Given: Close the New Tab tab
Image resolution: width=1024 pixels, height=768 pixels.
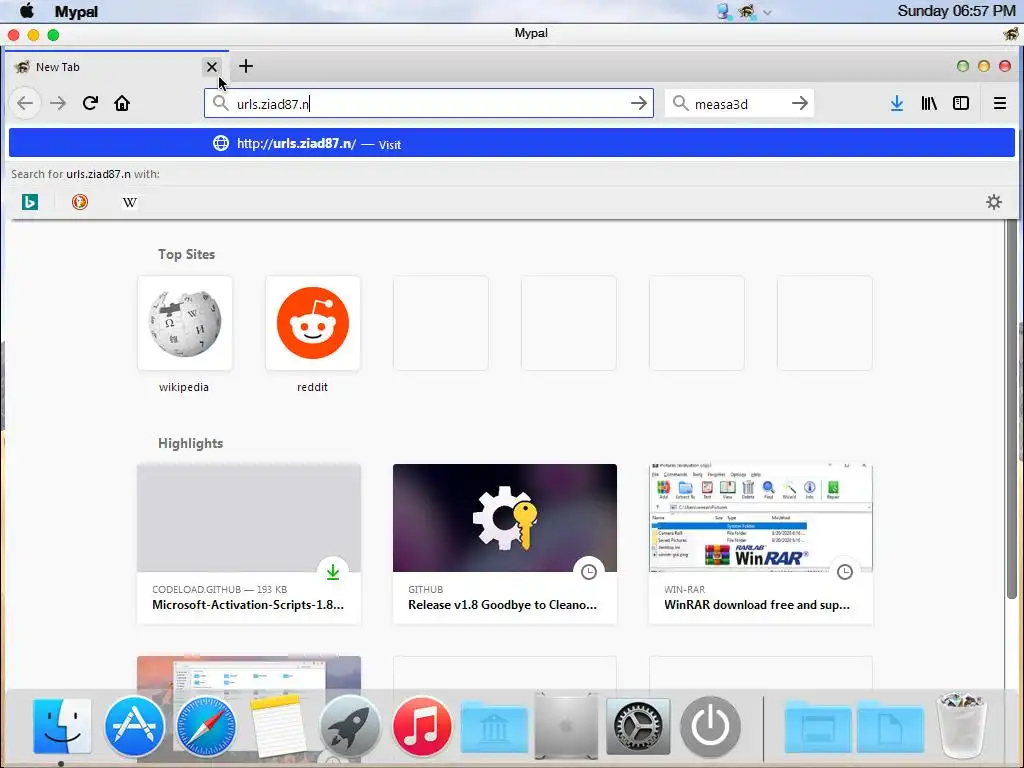Looking at the screenshot, I should 212,67.
